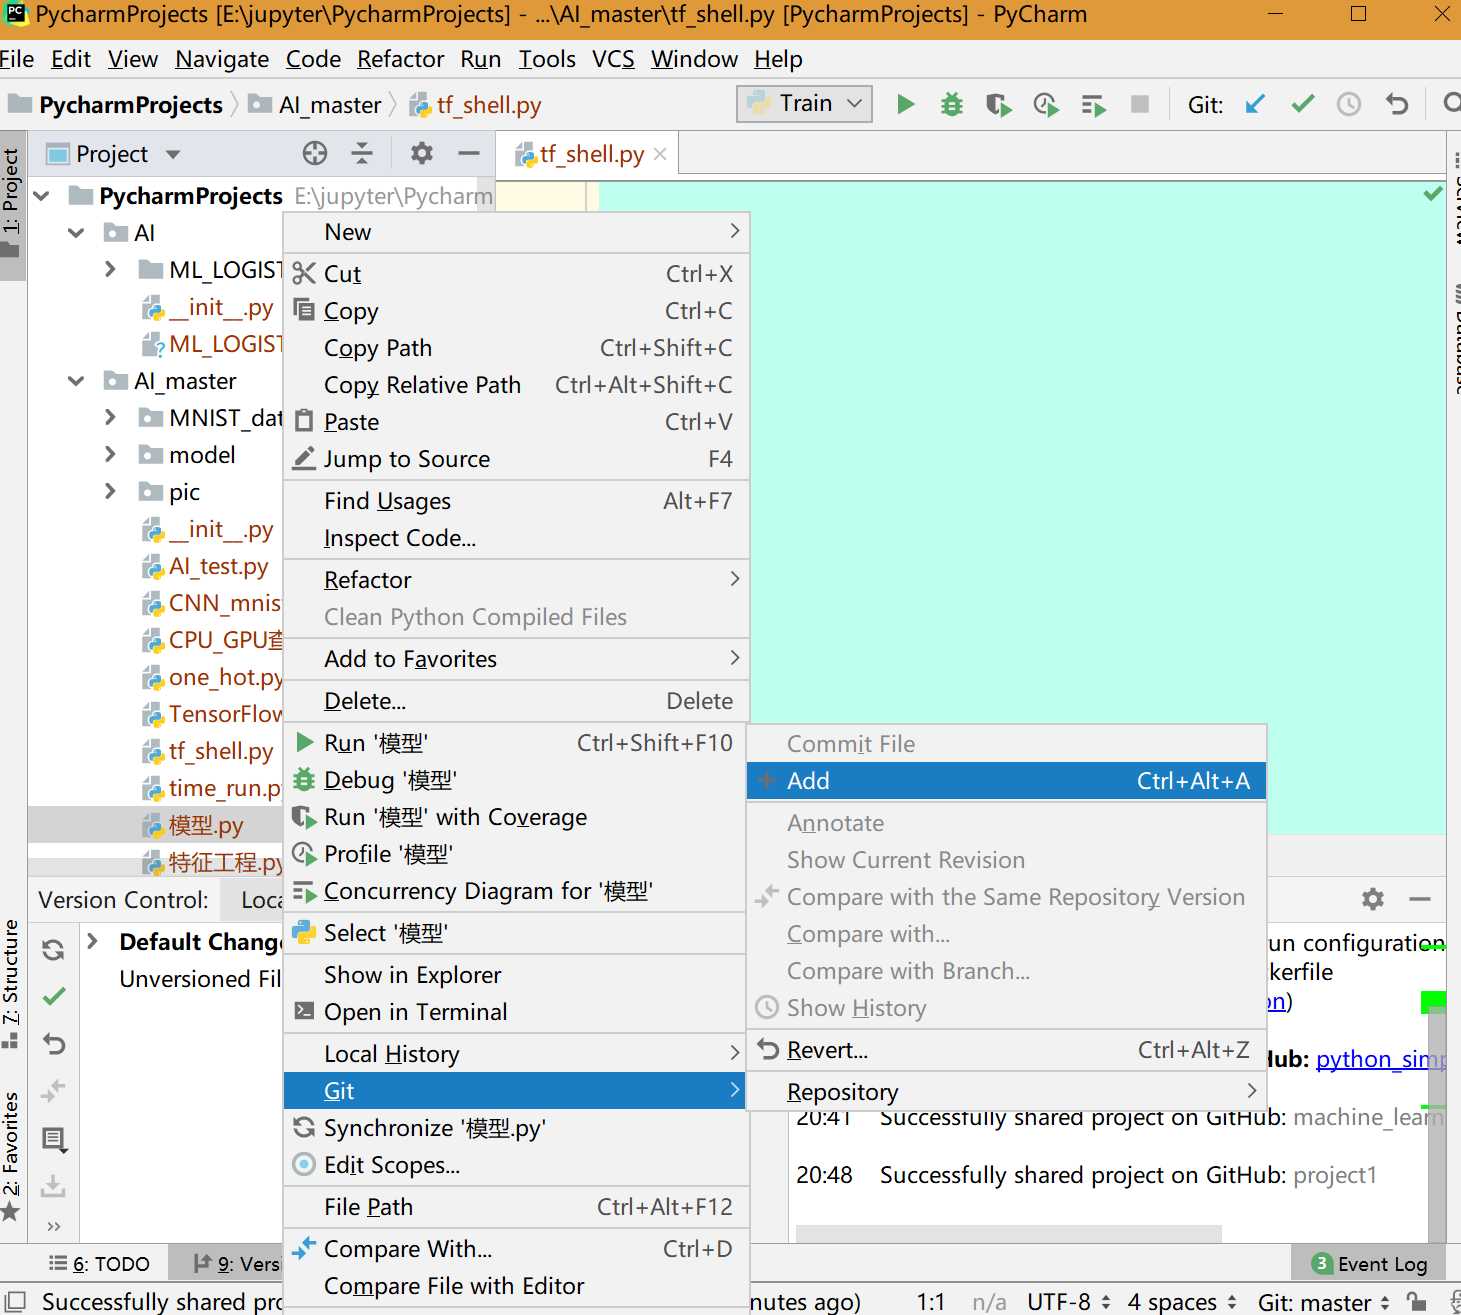Choose Delete... from context menu
The height and width of the screenshot is (1315, 1461).
coord(516,701)
